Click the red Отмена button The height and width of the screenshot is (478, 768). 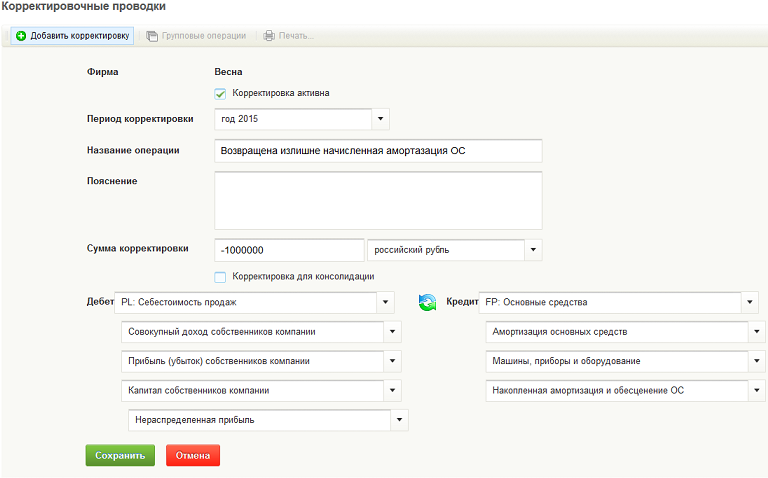pos(193,455)
